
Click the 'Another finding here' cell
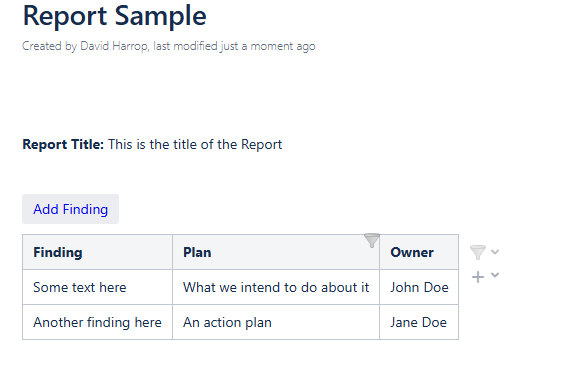tap(98, 322)
